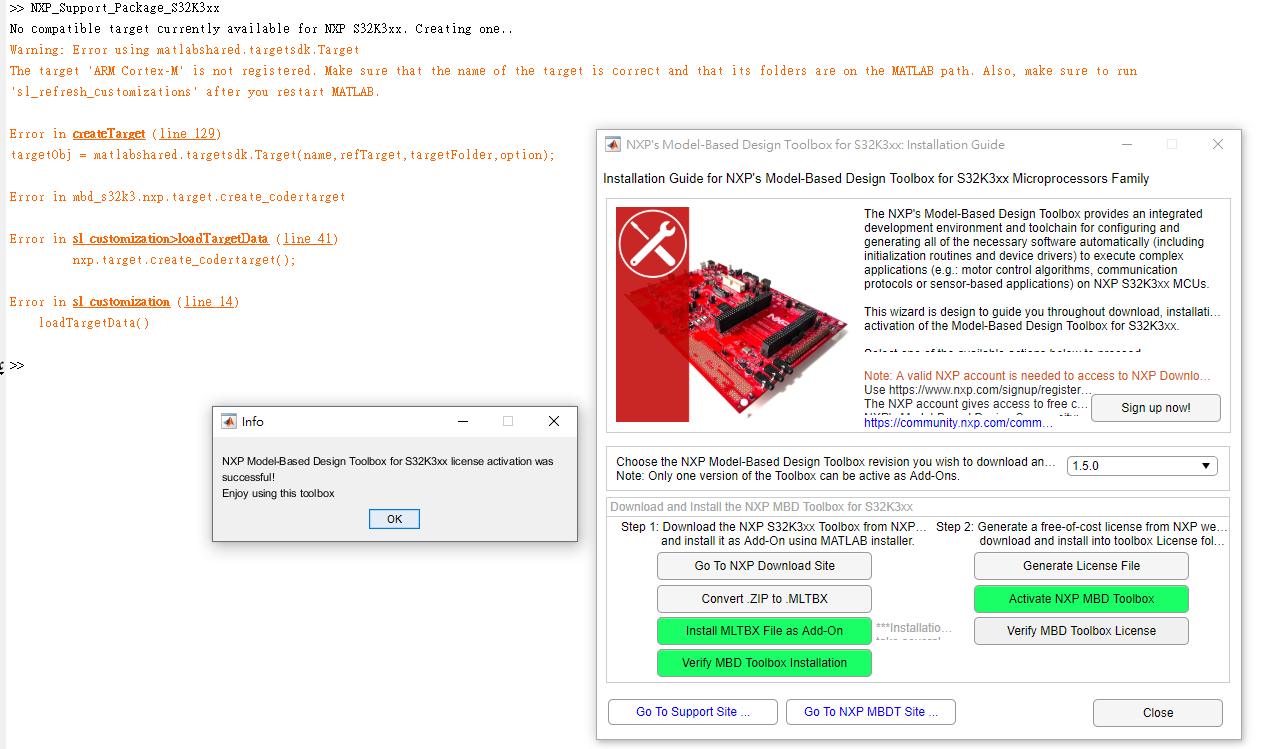The width and height of the screenshot is (1270, 749).
Task: Click Go To NXP Download Site
Action: 764,566
